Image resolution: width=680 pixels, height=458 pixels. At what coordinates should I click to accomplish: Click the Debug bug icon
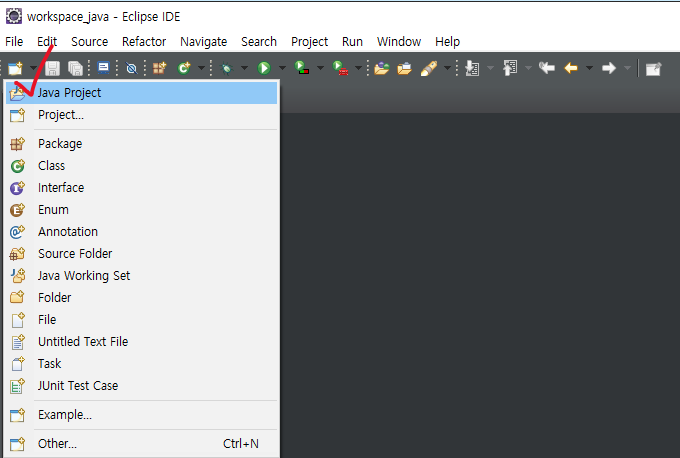click(x=227, y=68)
